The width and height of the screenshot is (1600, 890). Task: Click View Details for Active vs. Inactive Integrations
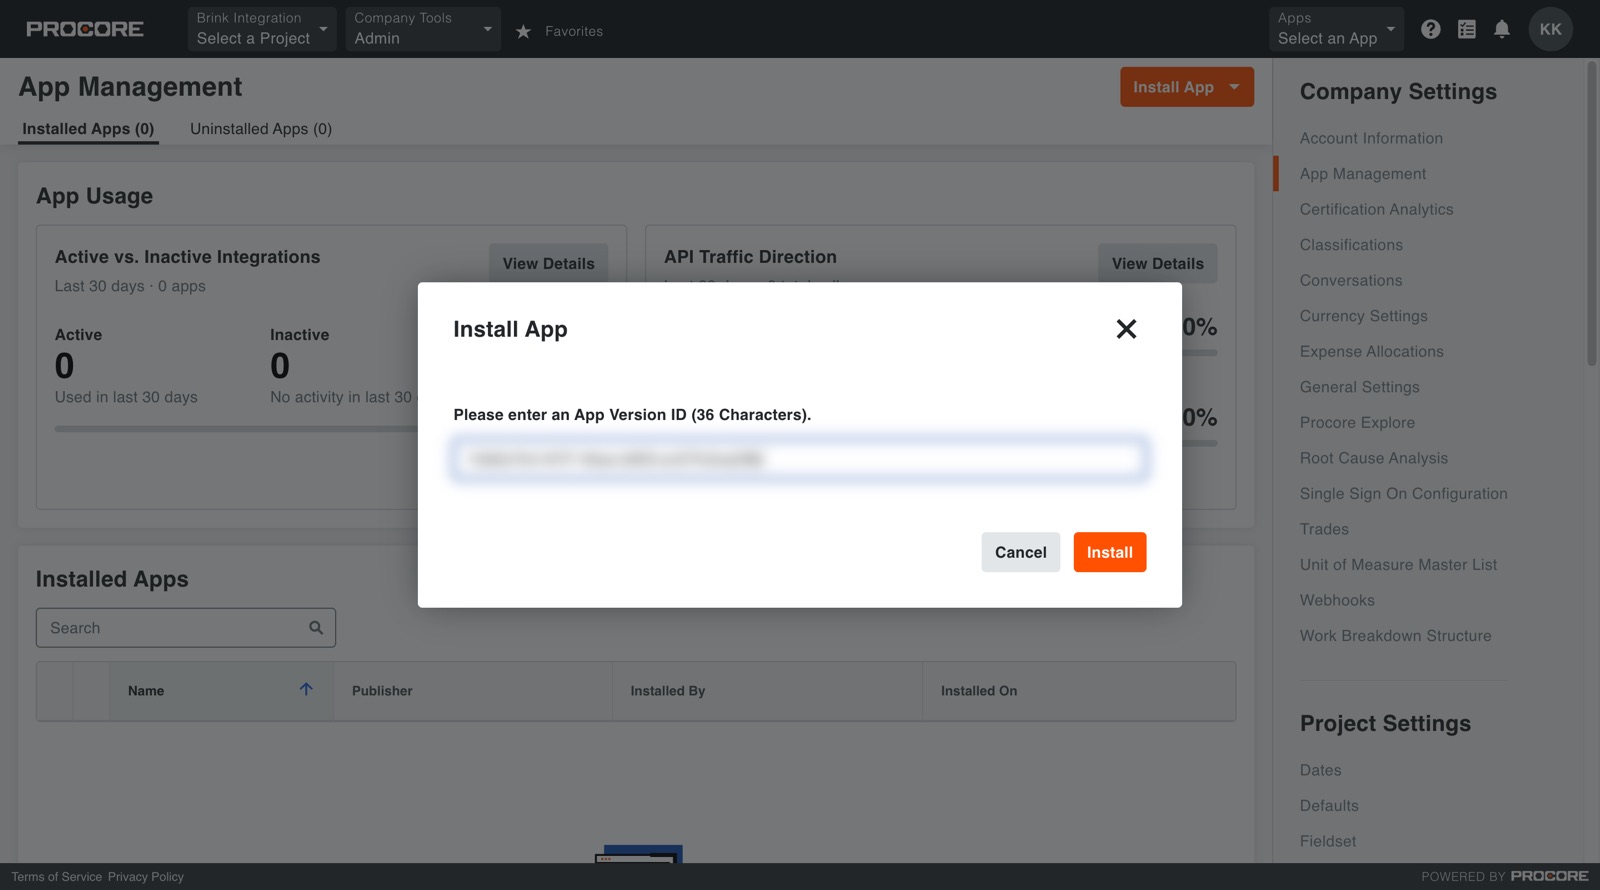tap(548, 263)
